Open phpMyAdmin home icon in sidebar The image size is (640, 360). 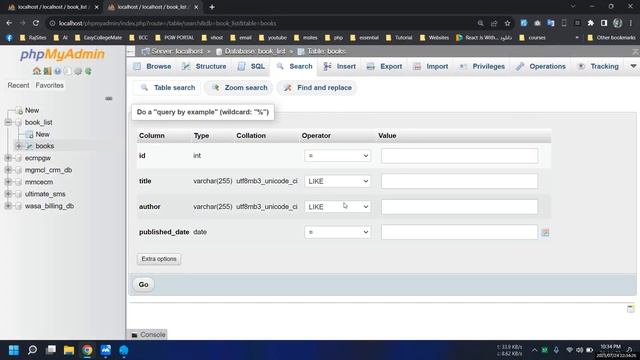click(x=37, y=71)
